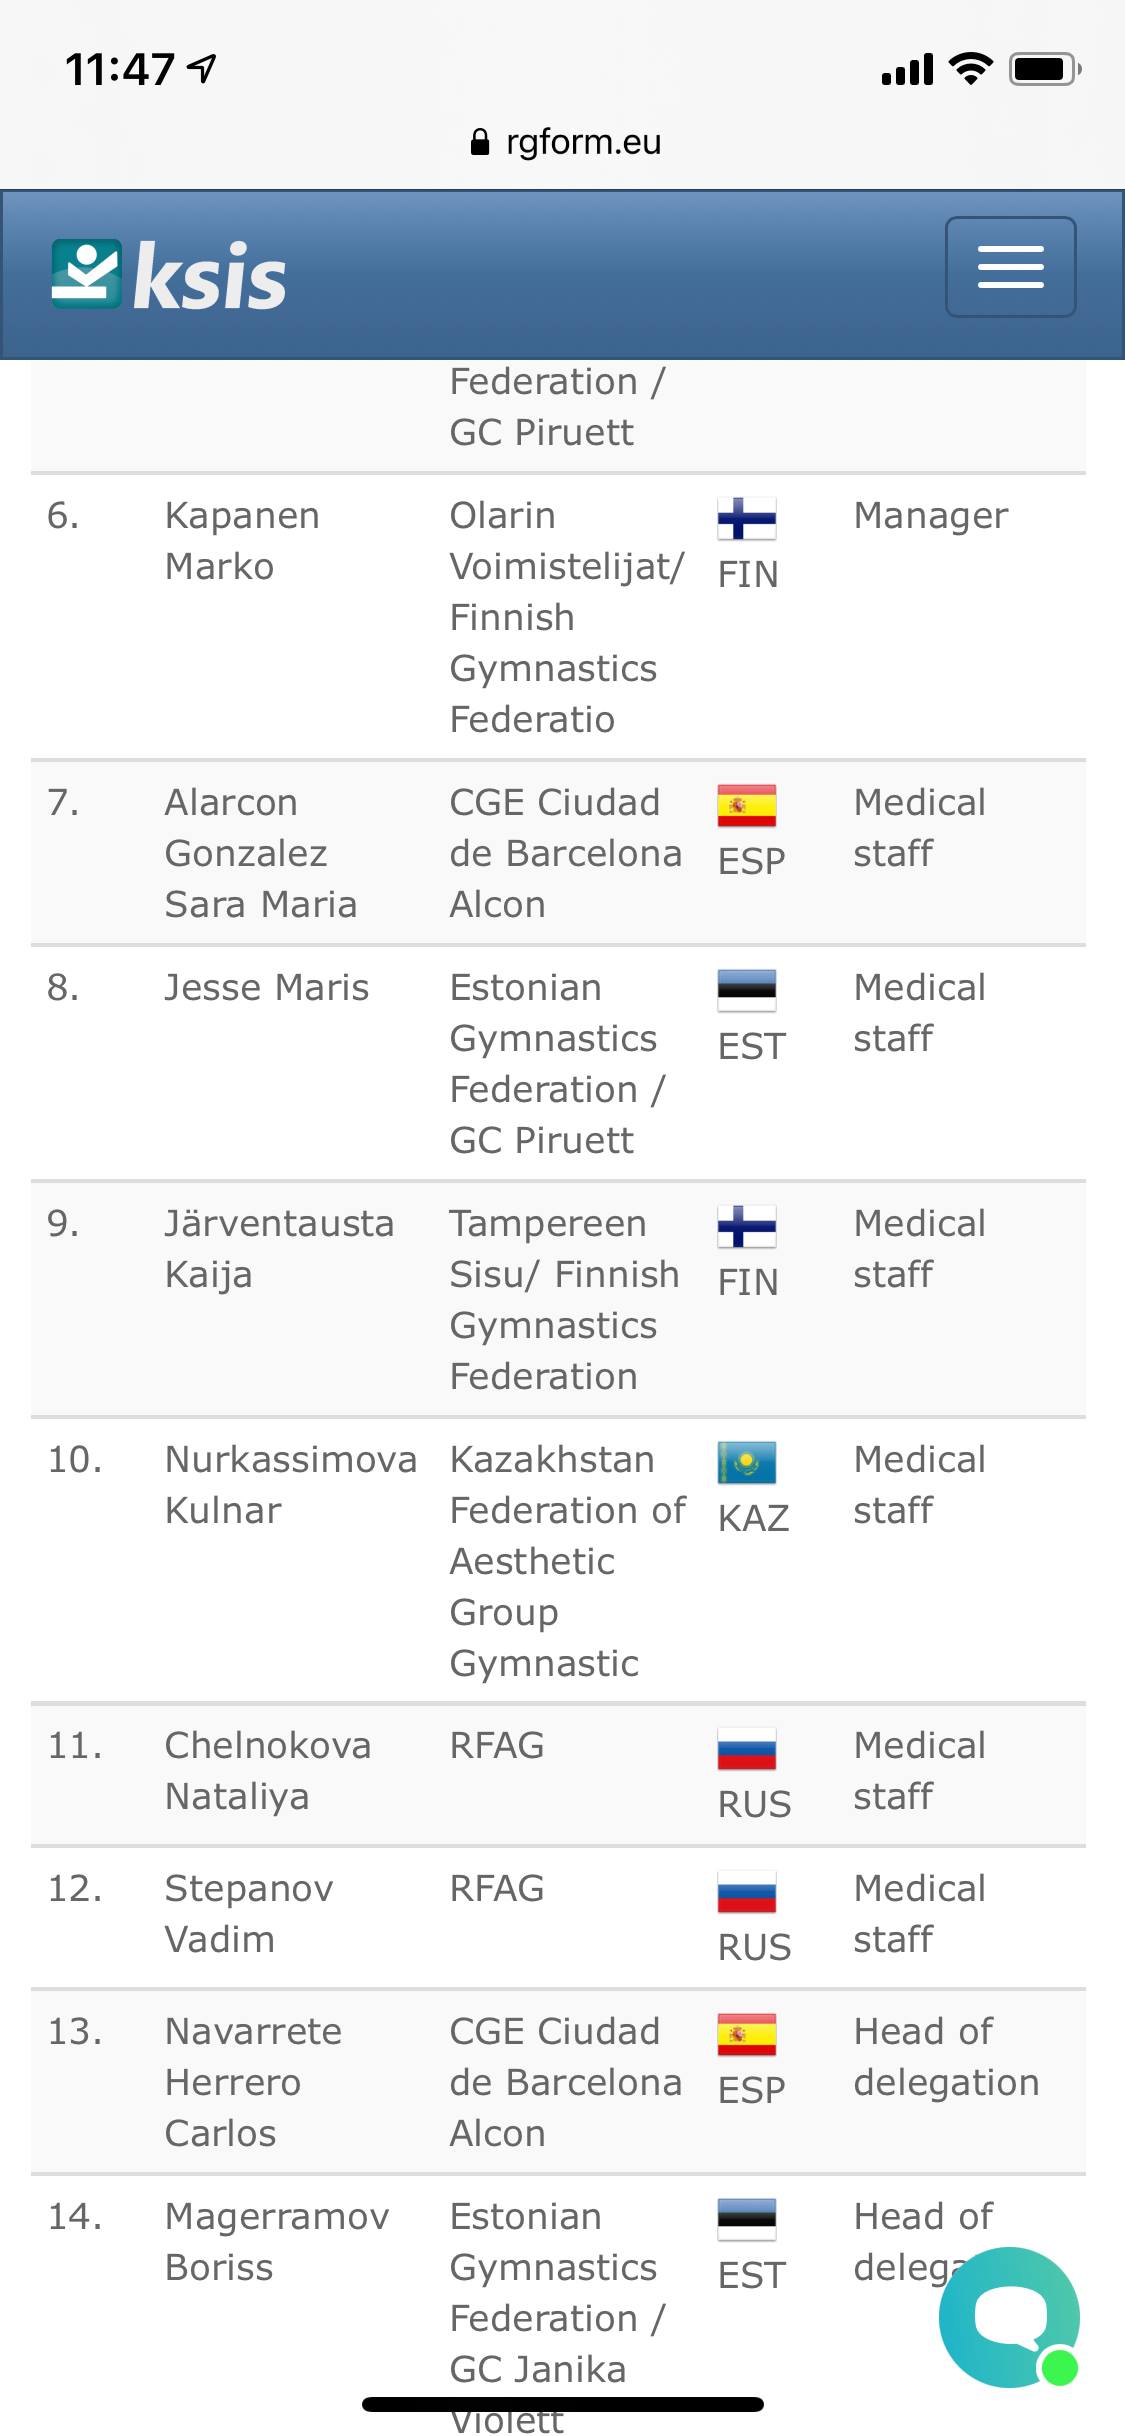Click the Manager role in row 6
The height and width of the screenshot is (2436, 1125).
pyautogui.click(x=930, y=516)
